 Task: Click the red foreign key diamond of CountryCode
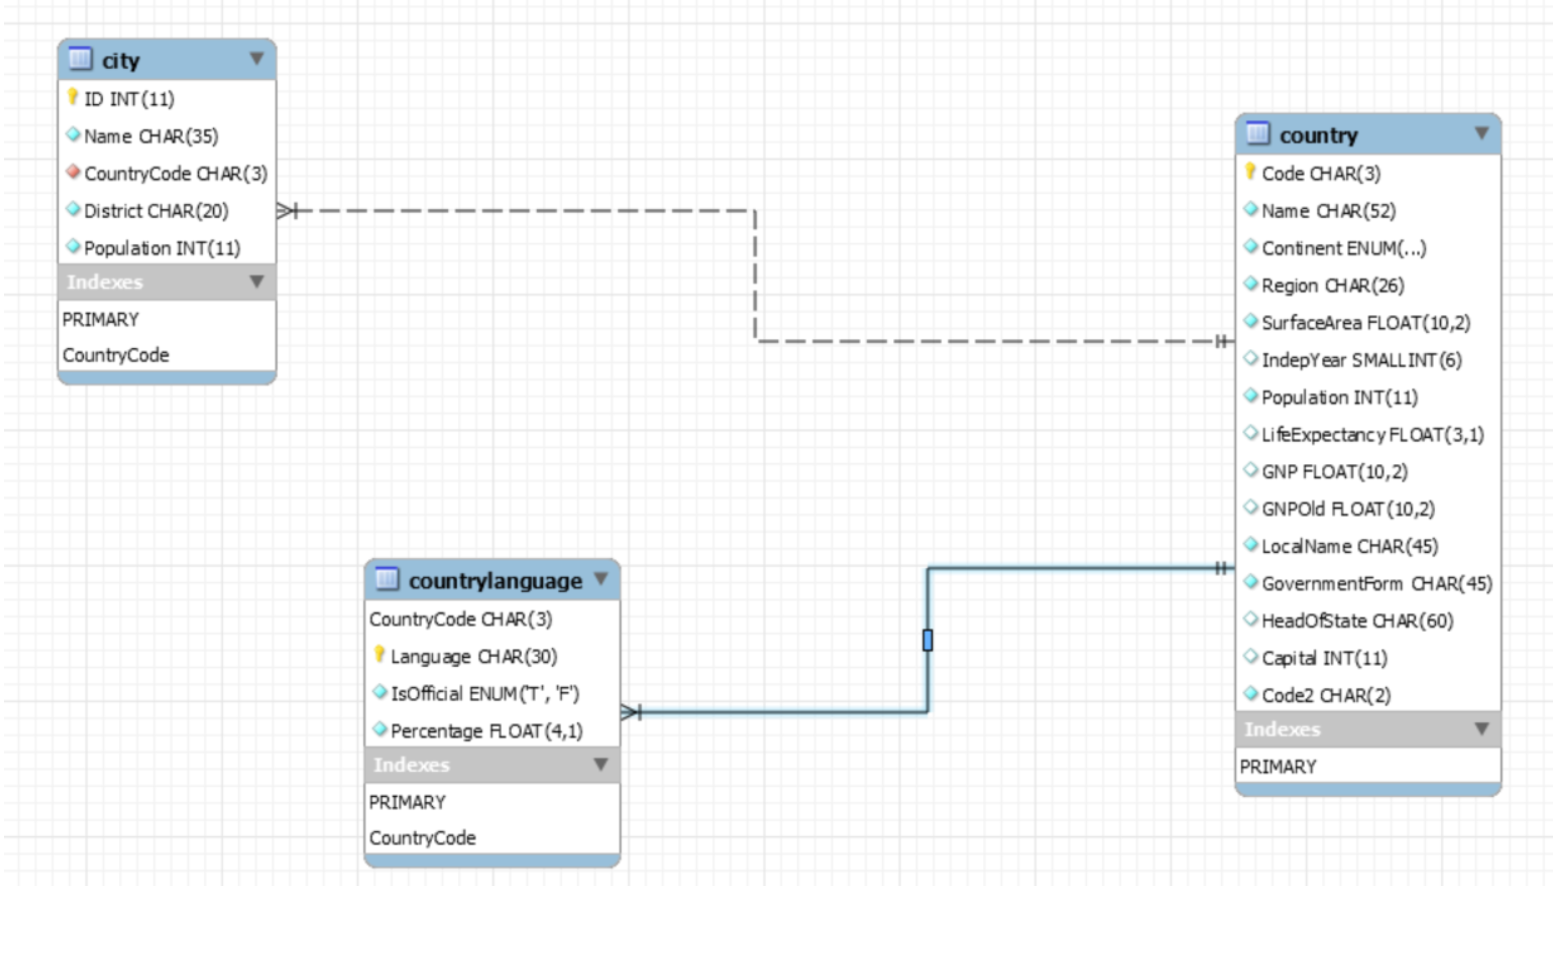point(73,173)
